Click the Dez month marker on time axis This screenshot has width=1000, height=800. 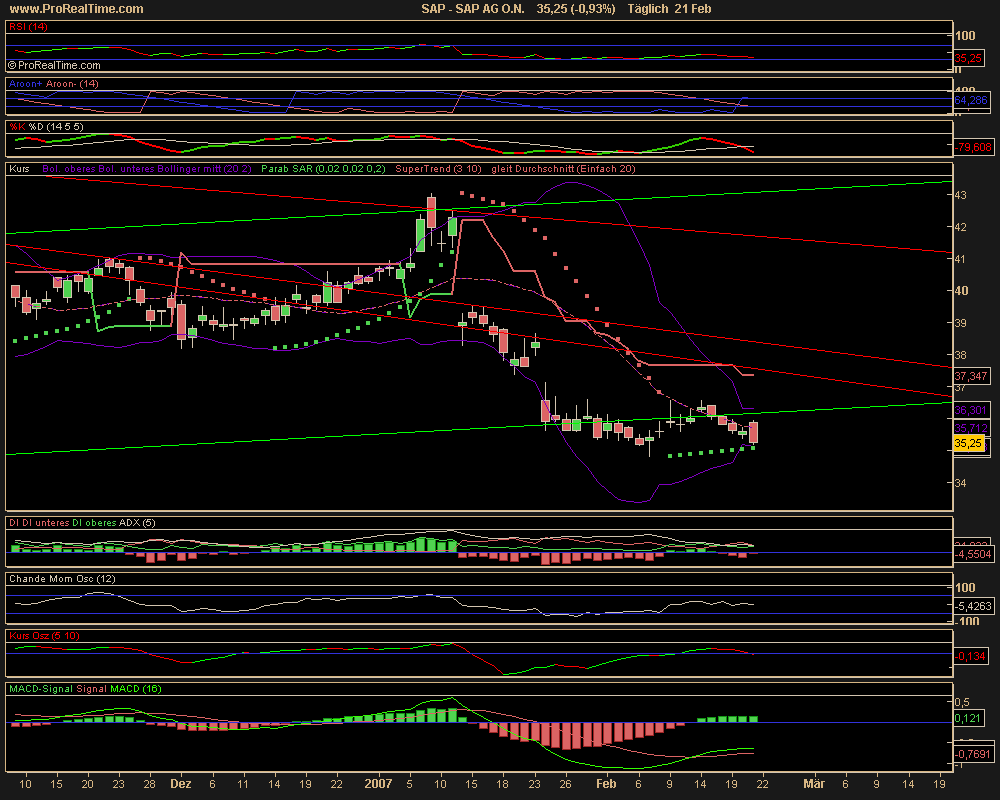[181, 785]
